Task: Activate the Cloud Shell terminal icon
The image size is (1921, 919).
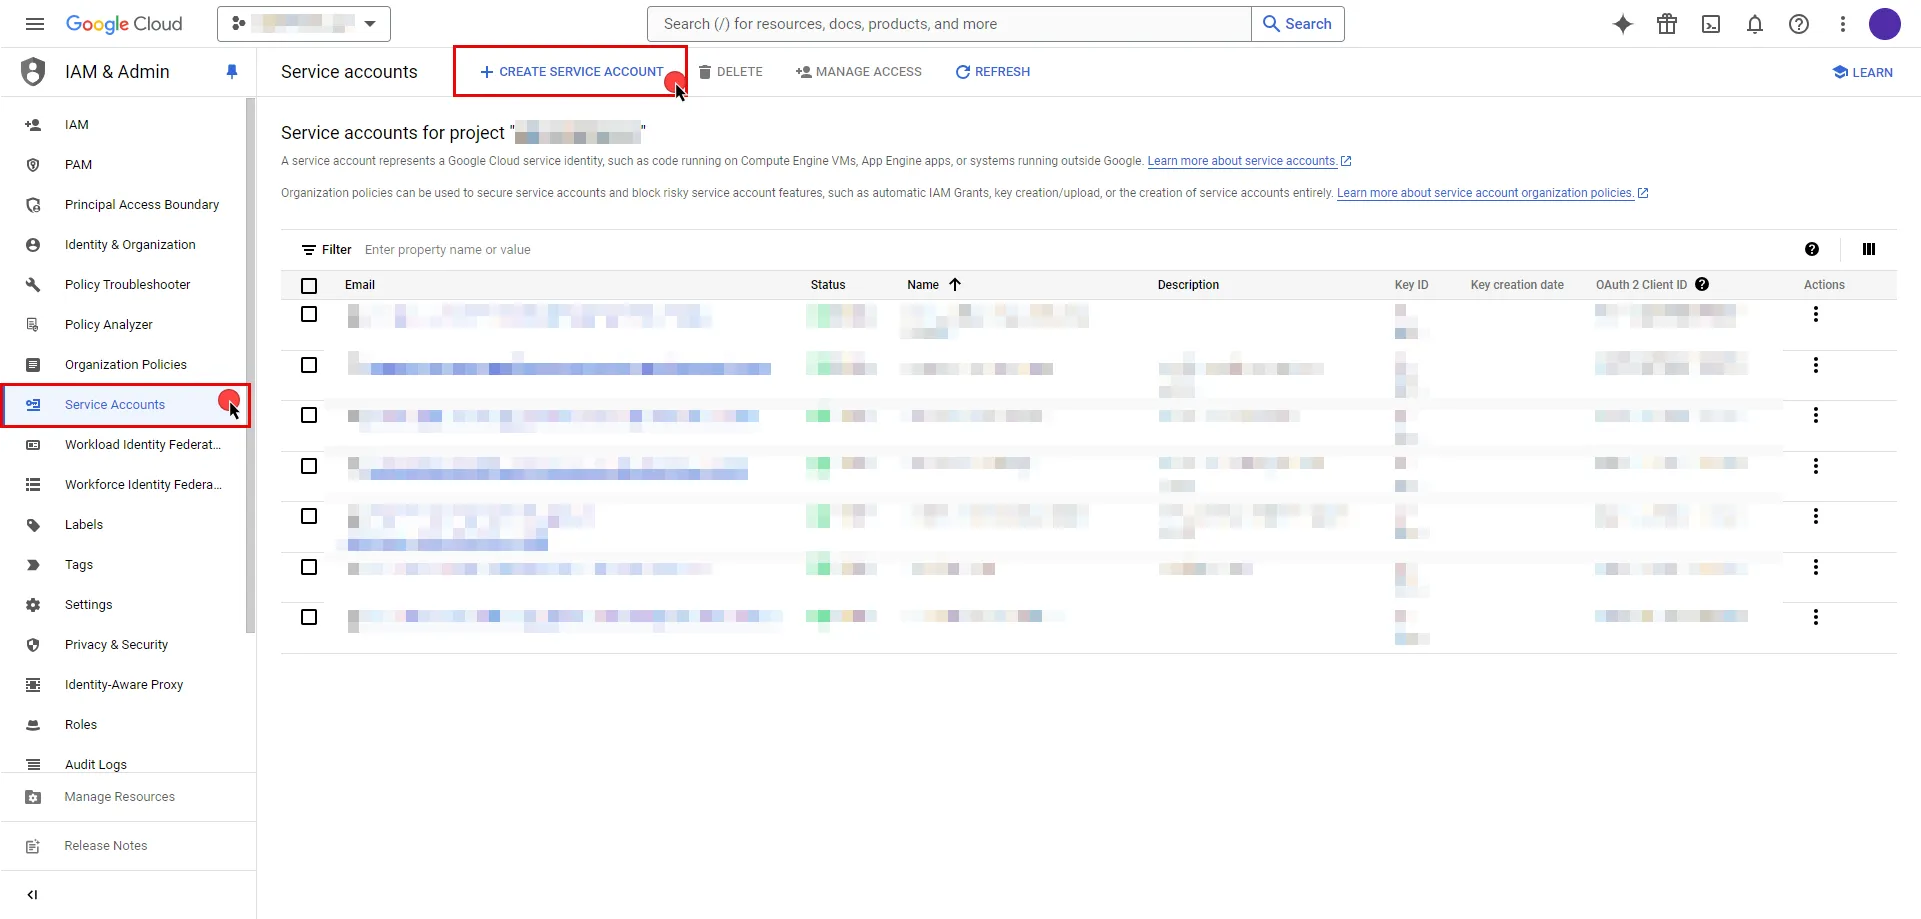Action: click(1711, 24)
